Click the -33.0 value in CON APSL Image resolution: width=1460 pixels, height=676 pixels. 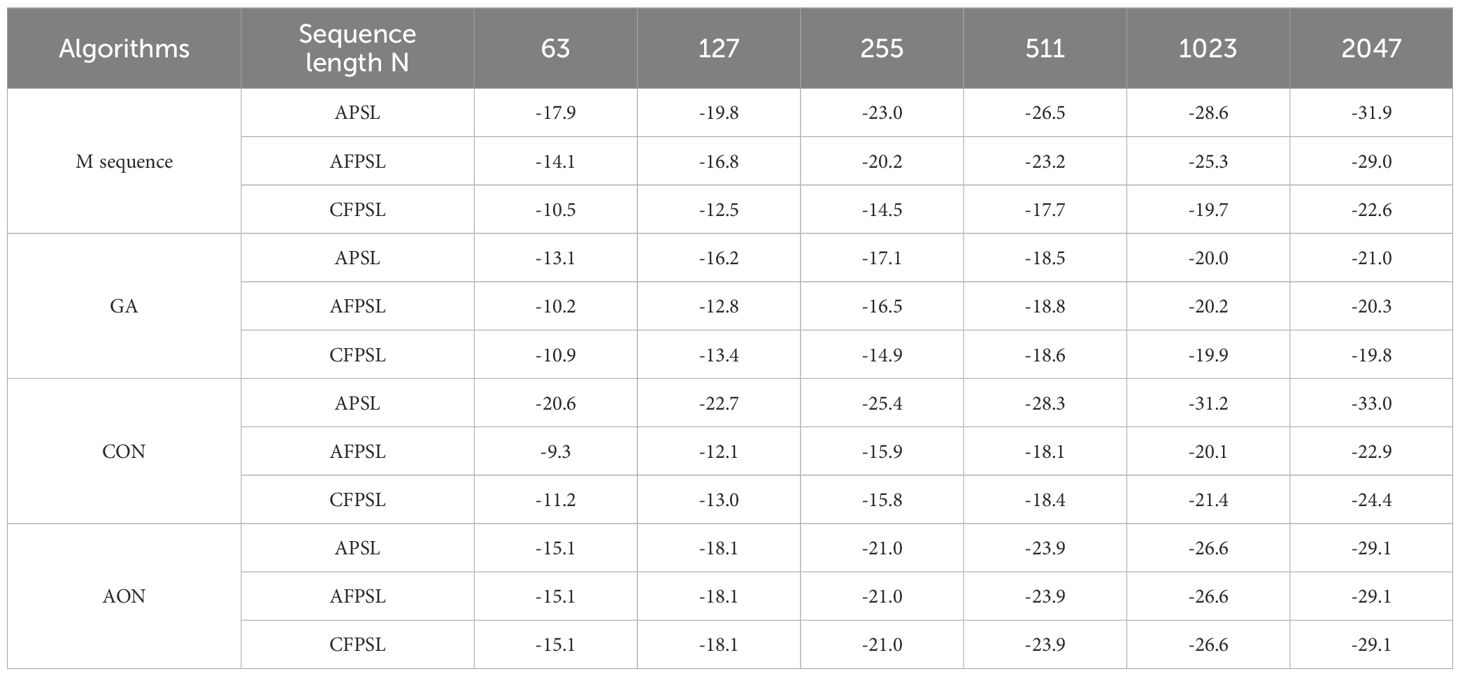coord(1370,404)
